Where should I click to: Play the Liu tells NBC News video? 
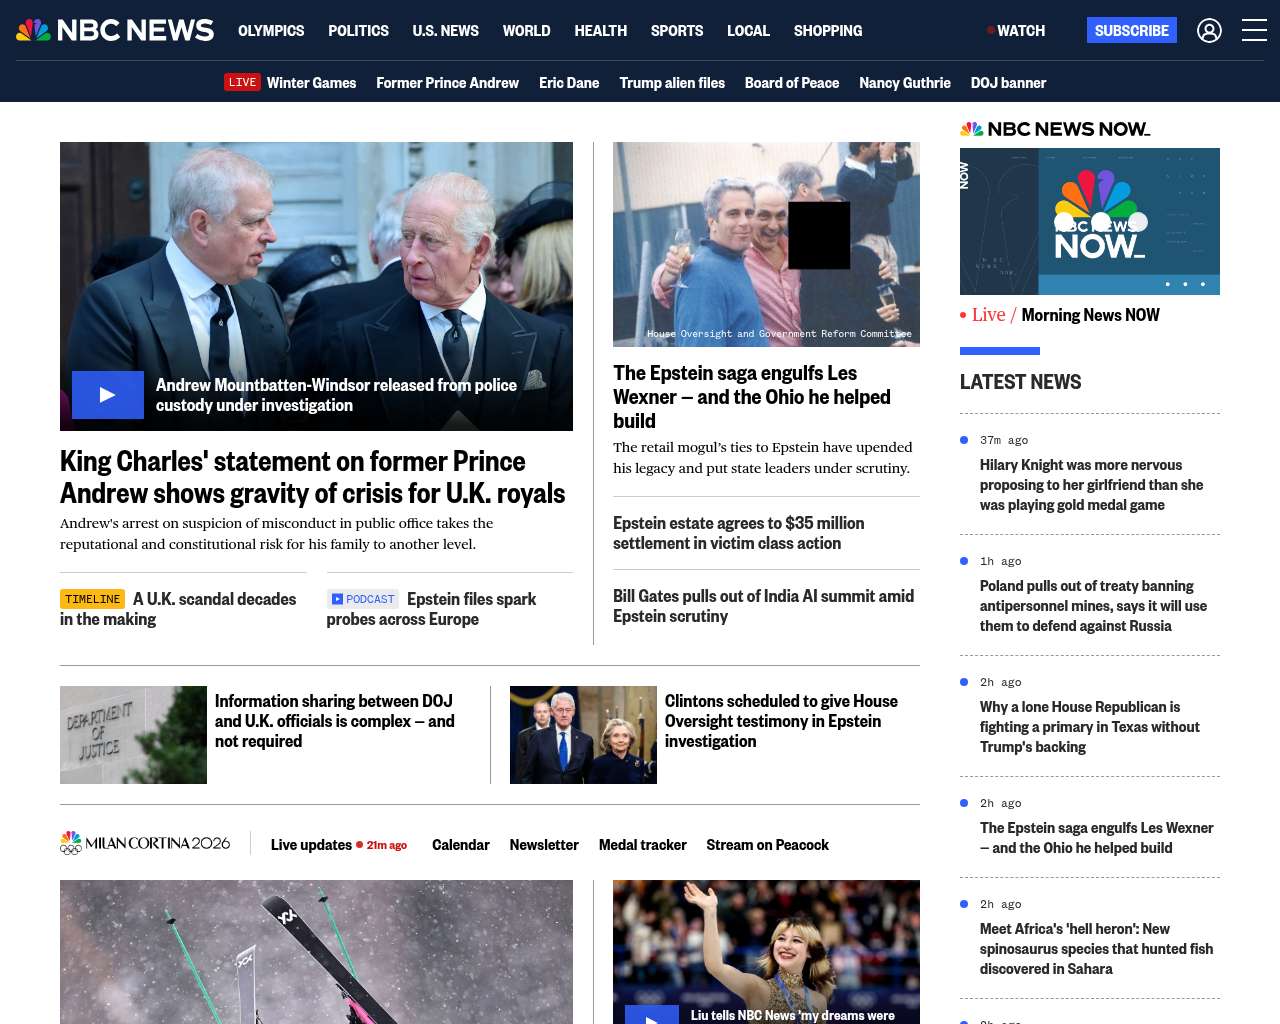(652, 1014)
